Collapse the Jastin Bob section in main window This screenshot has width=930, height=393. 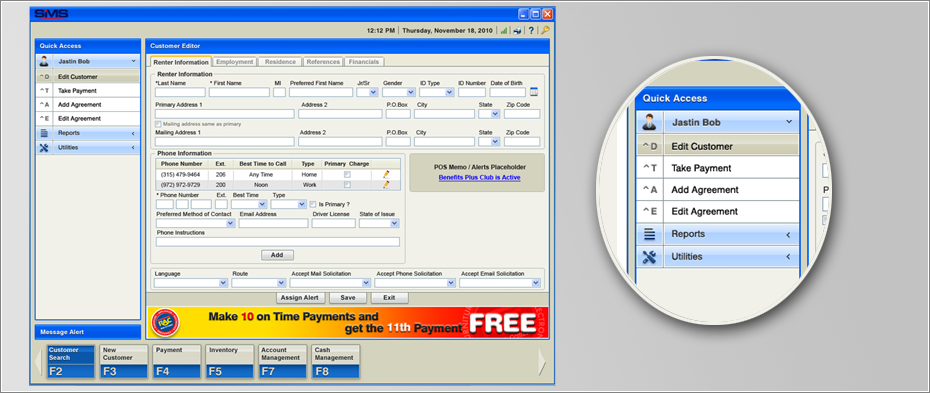(x=133, y=61)
